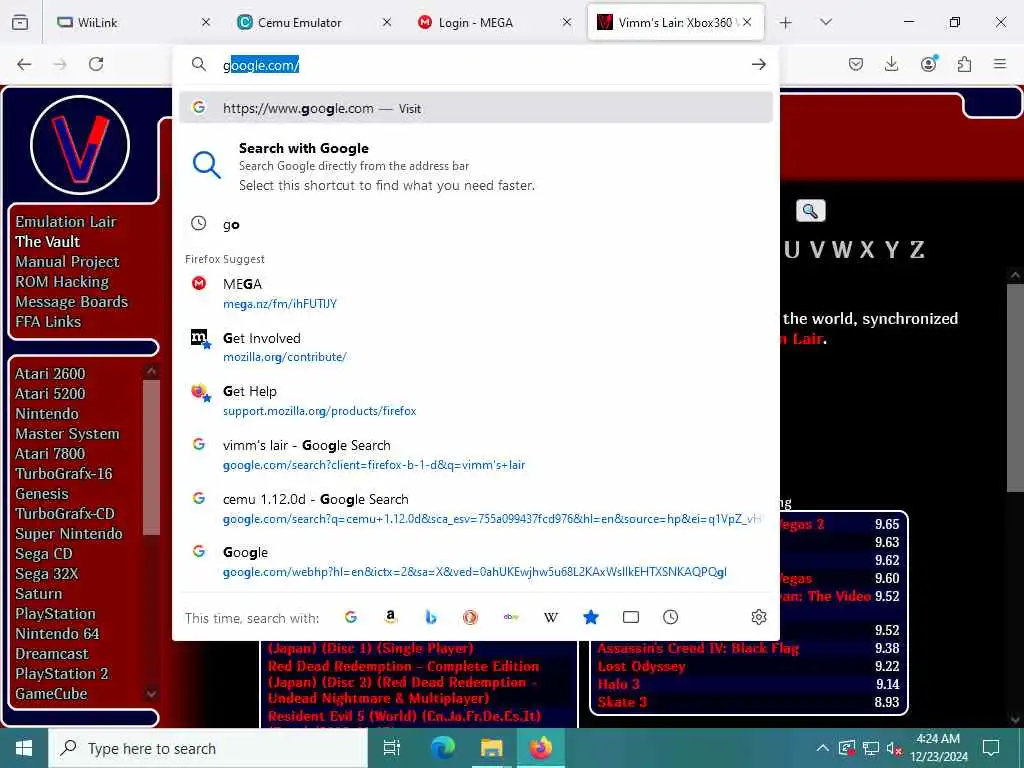
Task: Open the Halo 3 game link
Action: (618, 684)
